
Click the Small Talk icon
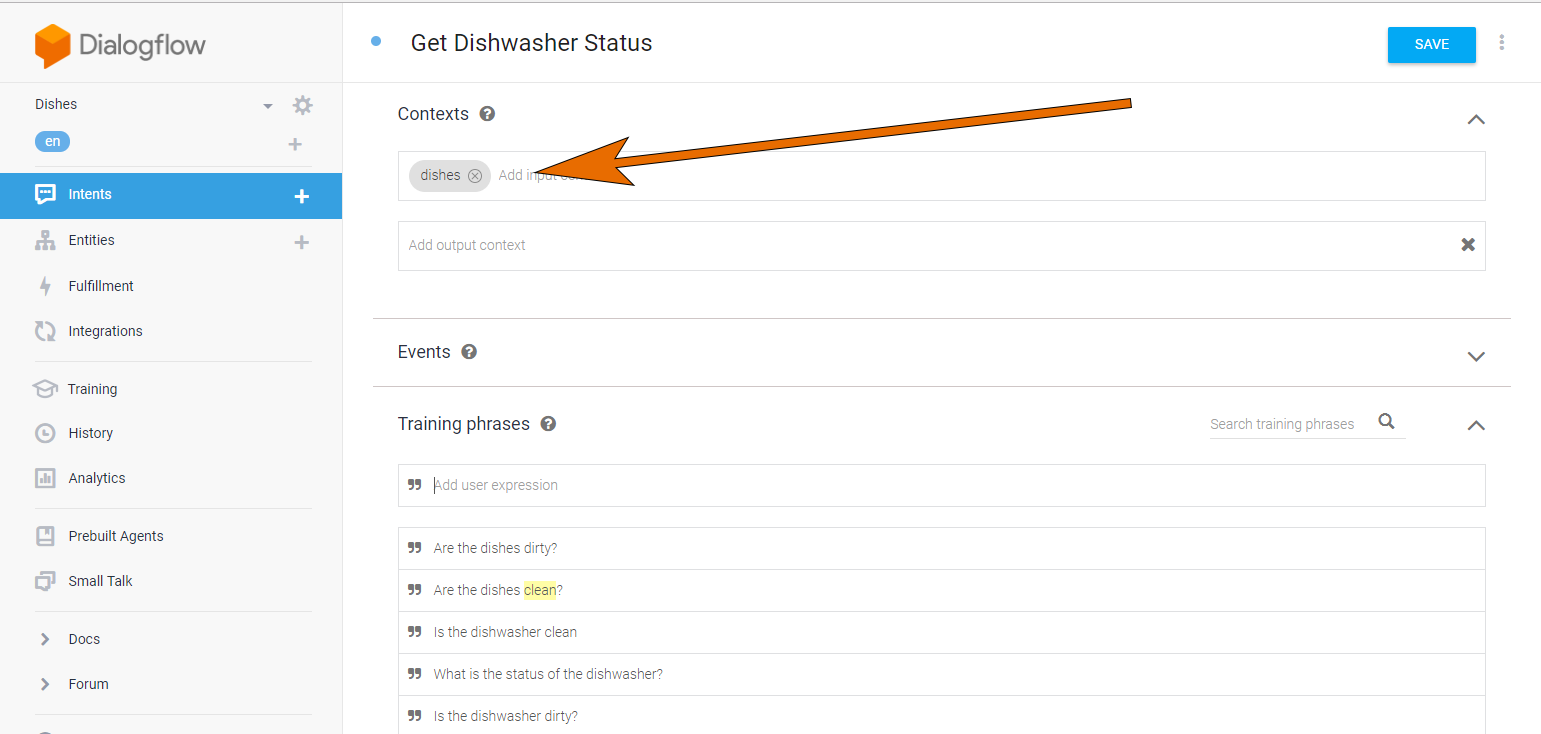pyautogui.click(x=45, y=581)
